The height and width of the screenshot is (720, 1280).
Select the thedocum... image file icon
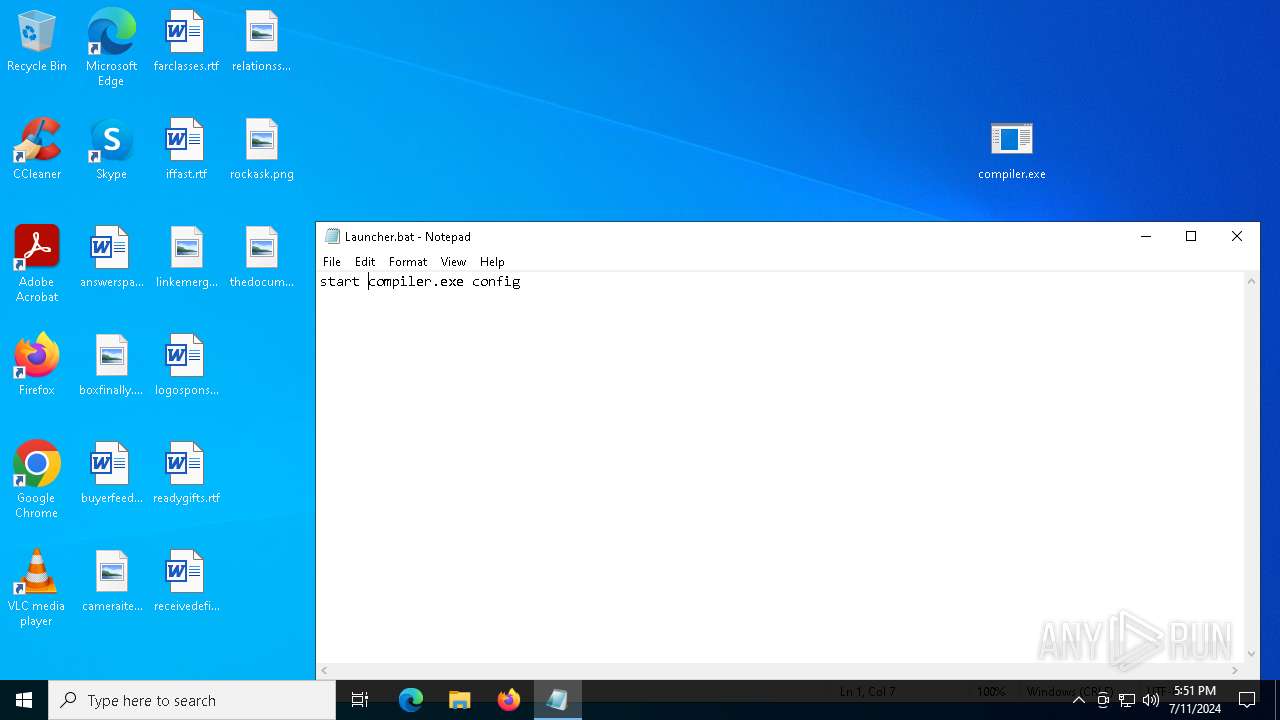tap(261, 258)
